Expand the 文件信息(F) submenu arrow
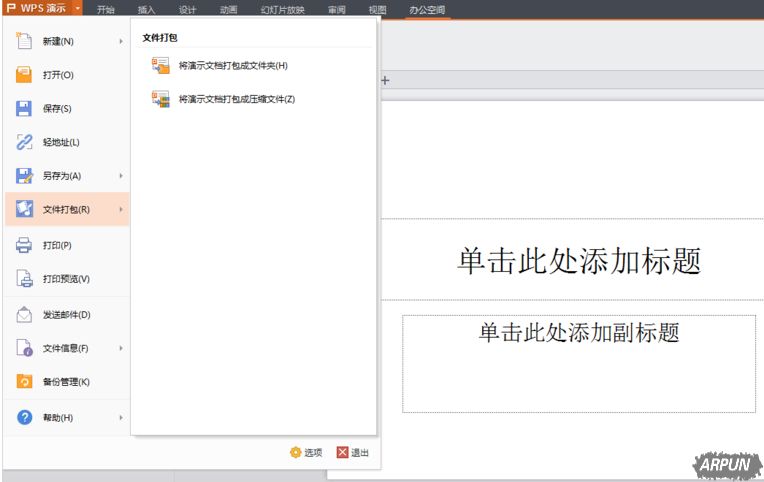The width and height of the screenshot is (764, 482). click(121, 348)
